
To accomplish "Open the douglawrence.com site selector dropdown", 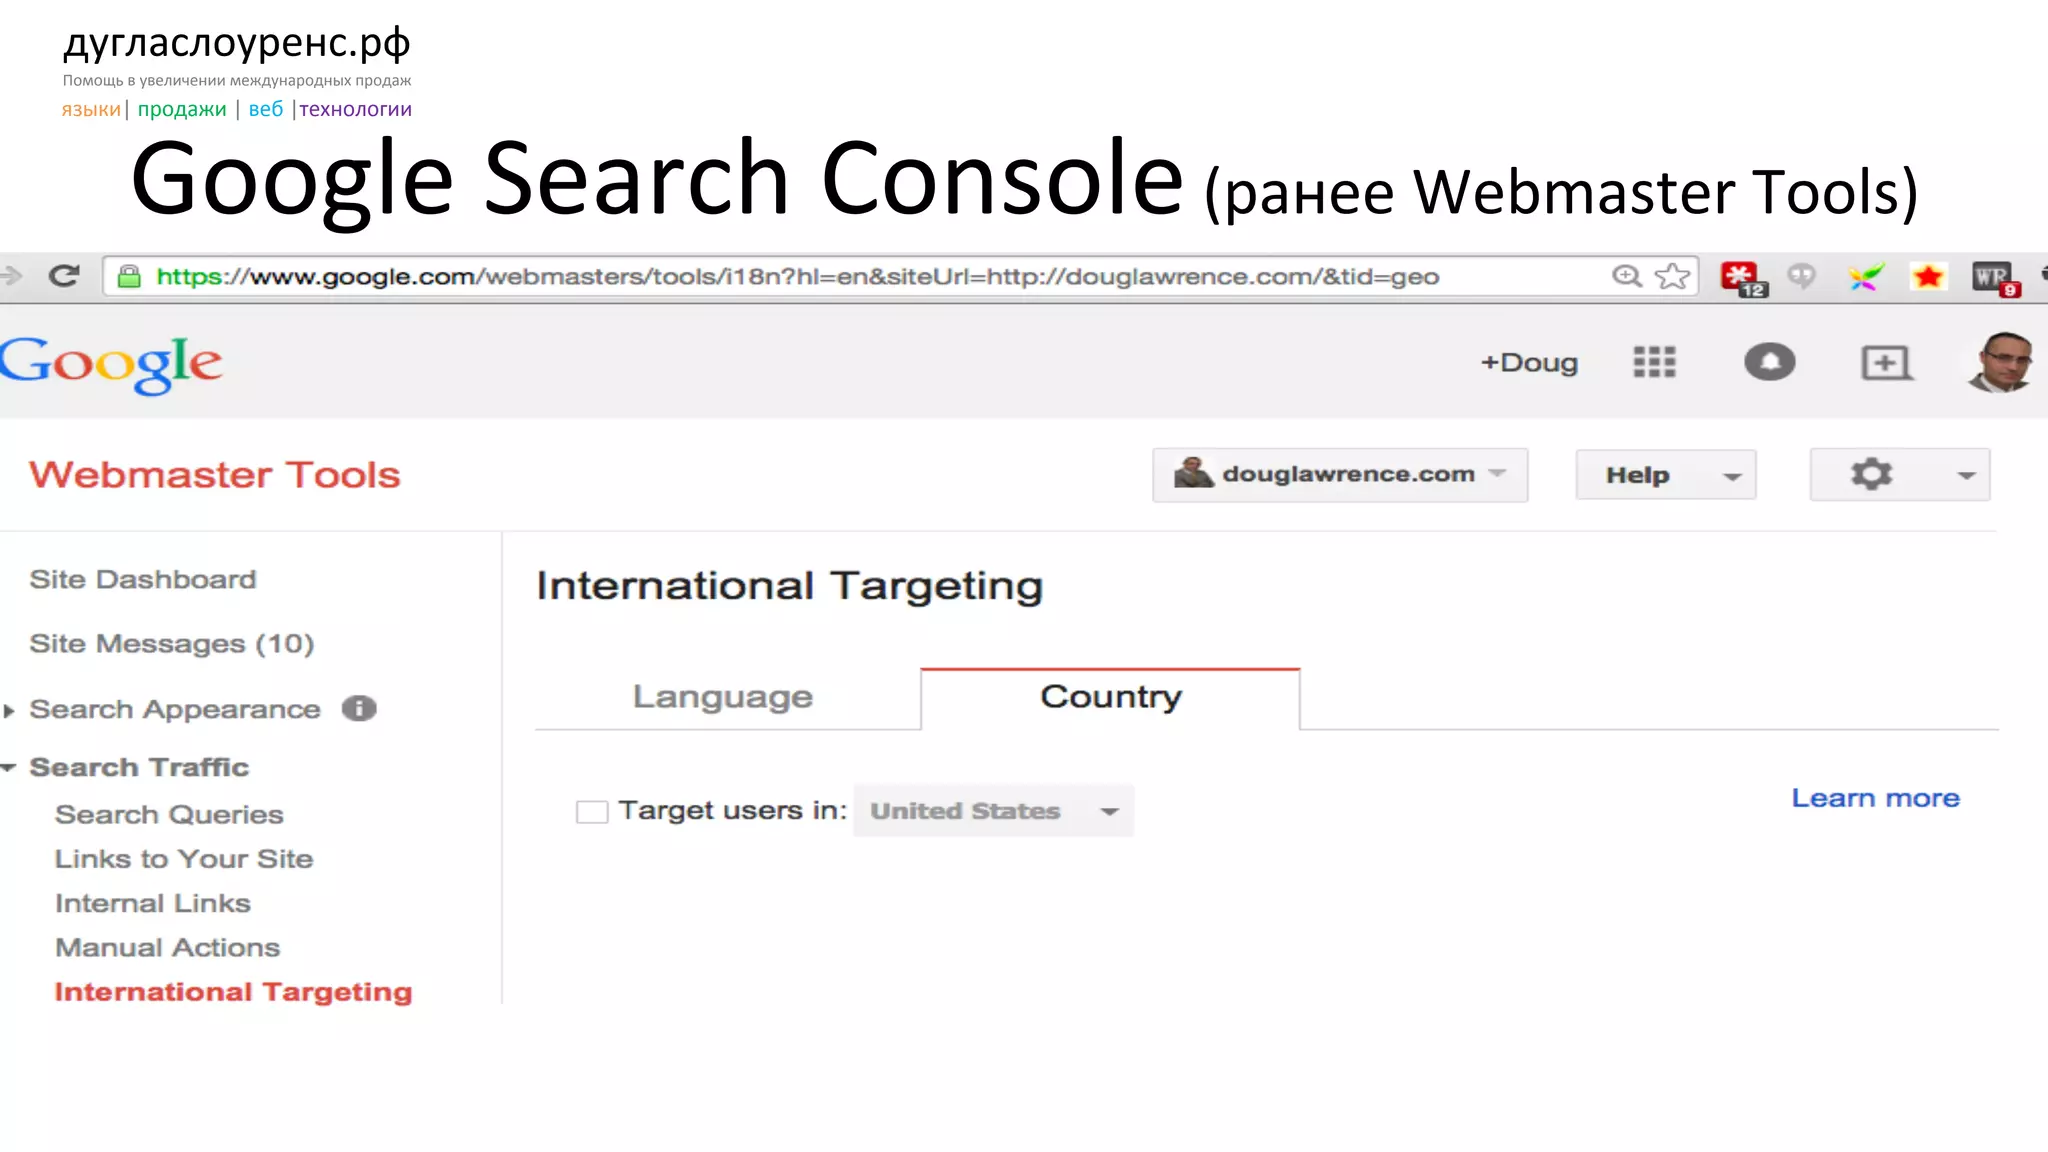I will click(x=1340, y=475).
